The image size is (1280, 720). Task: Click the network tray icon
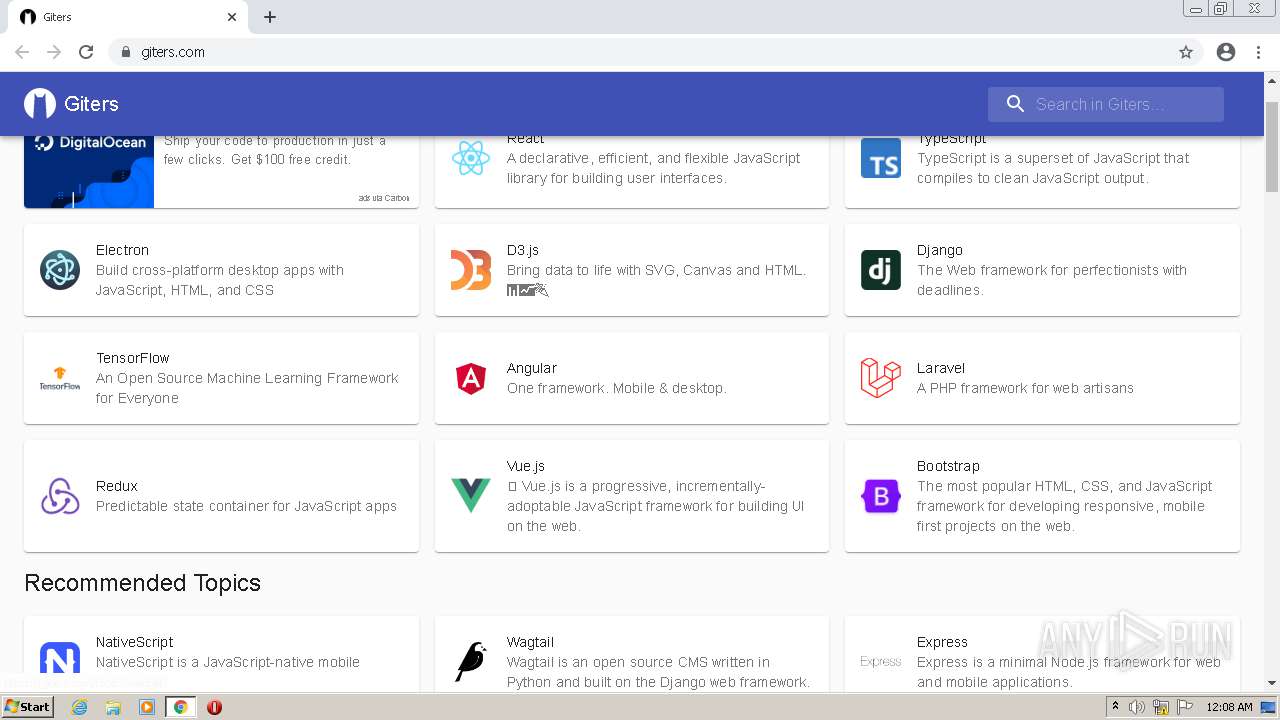1161,707
